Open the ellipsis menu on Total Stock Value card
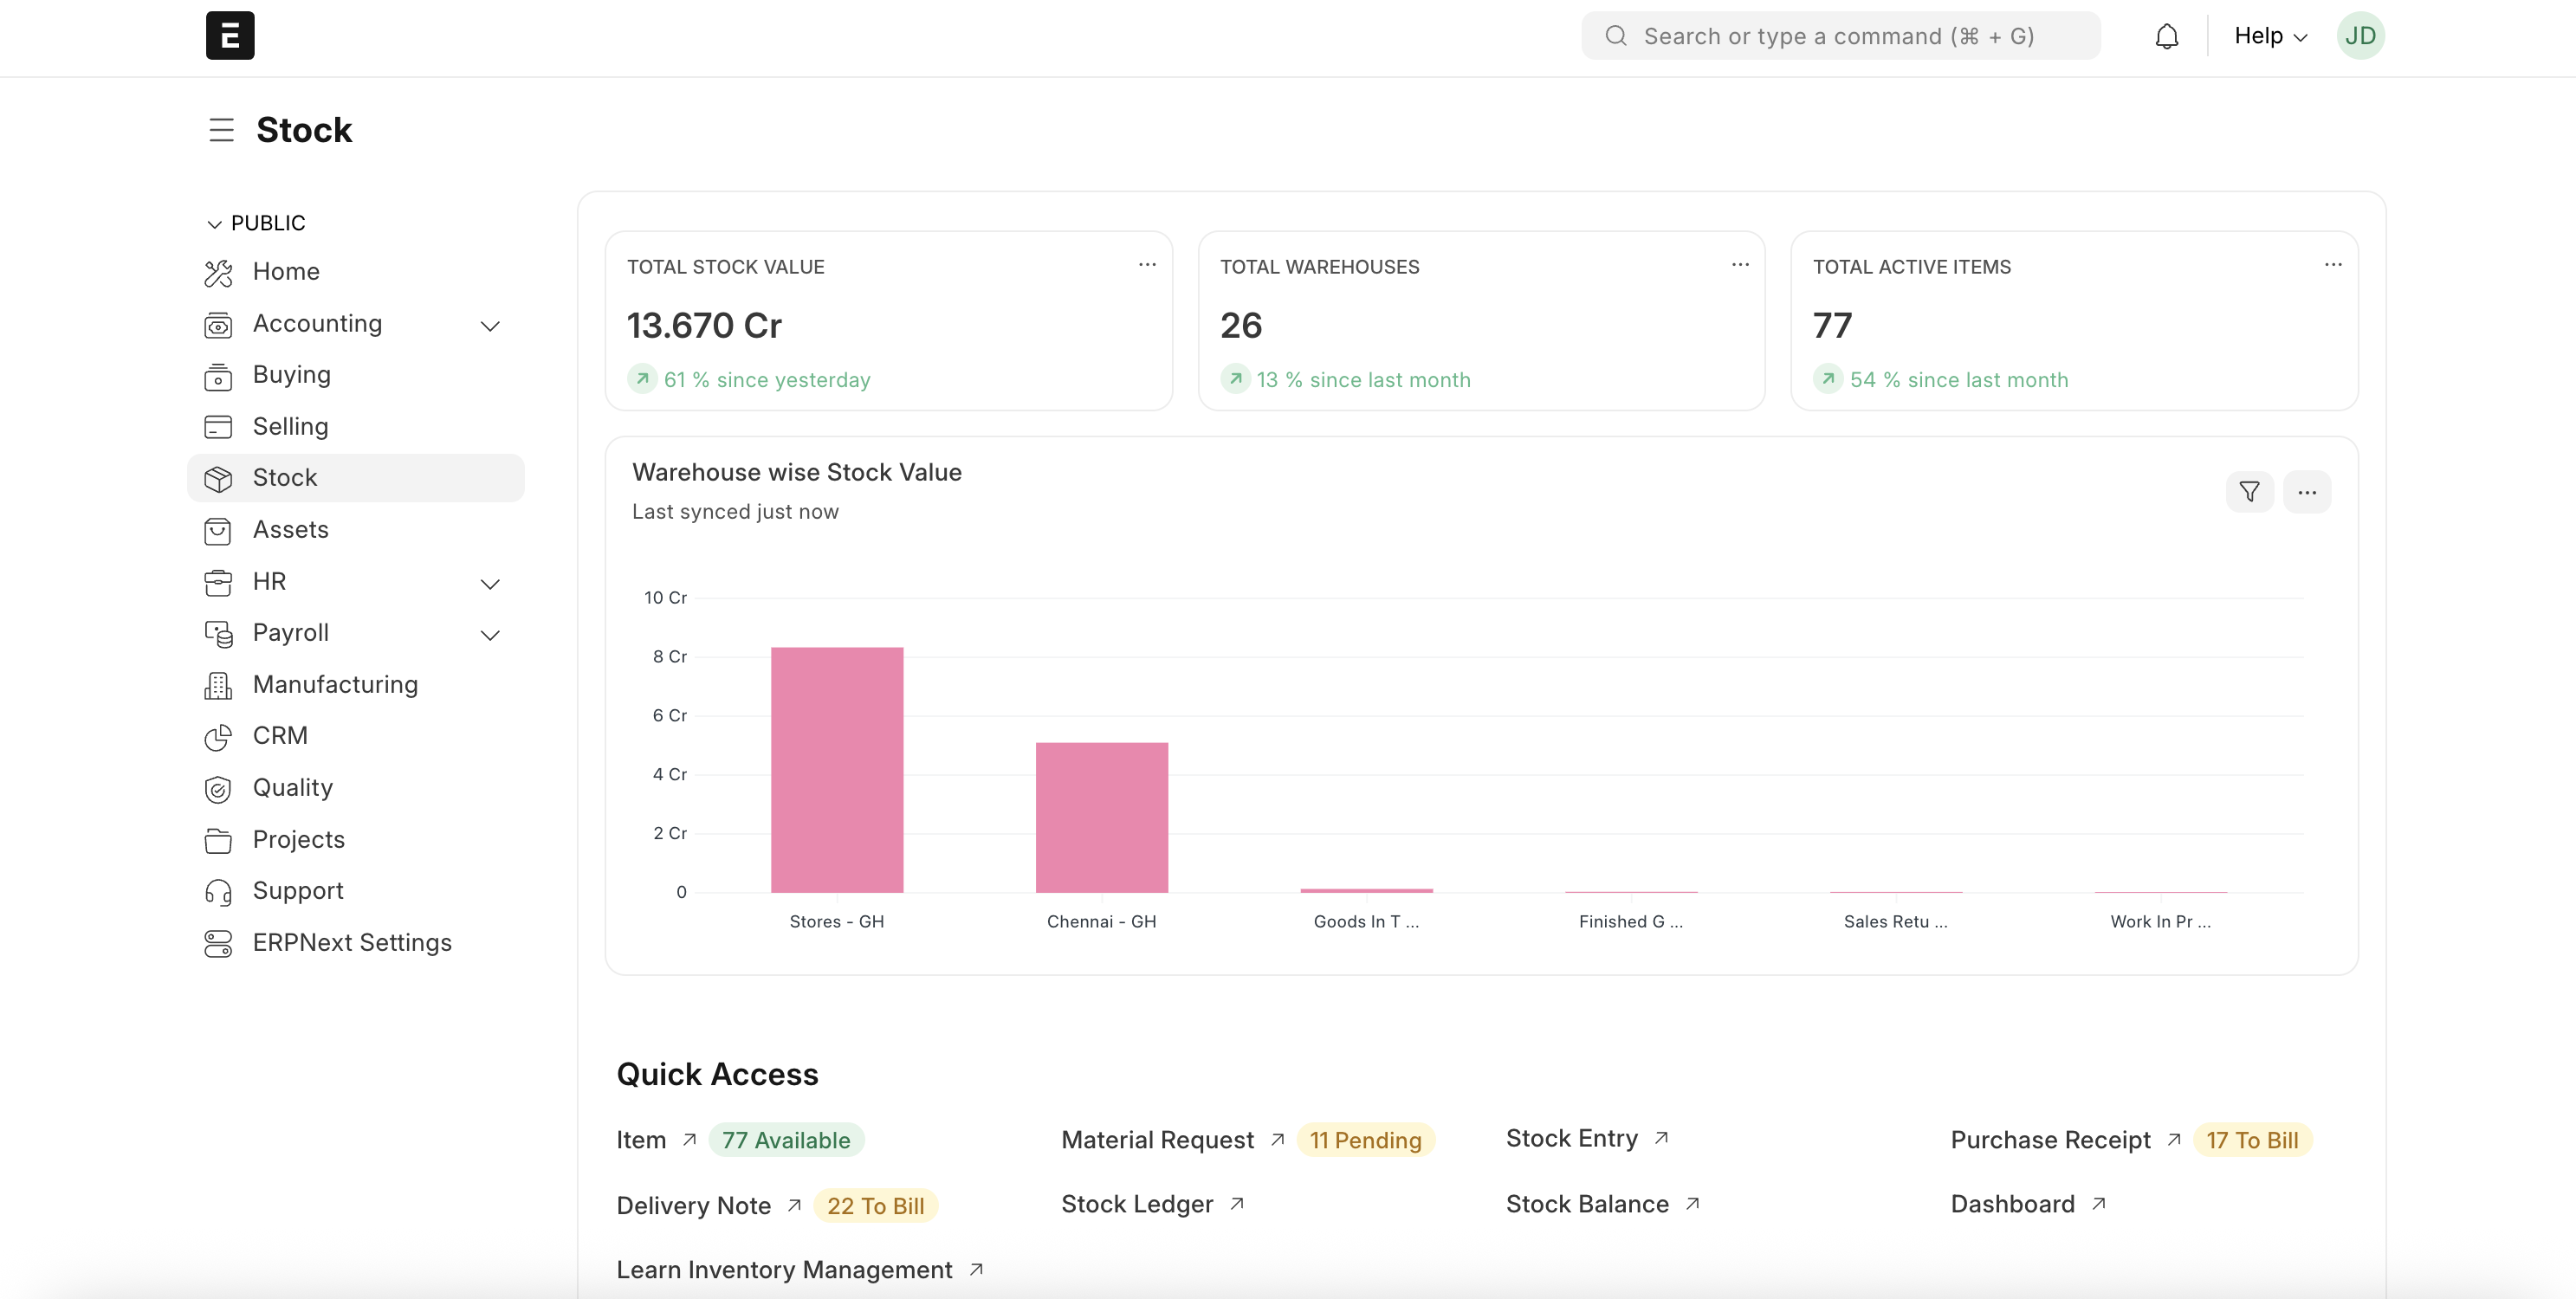 pyautogui.click(x=1146, y=264)
